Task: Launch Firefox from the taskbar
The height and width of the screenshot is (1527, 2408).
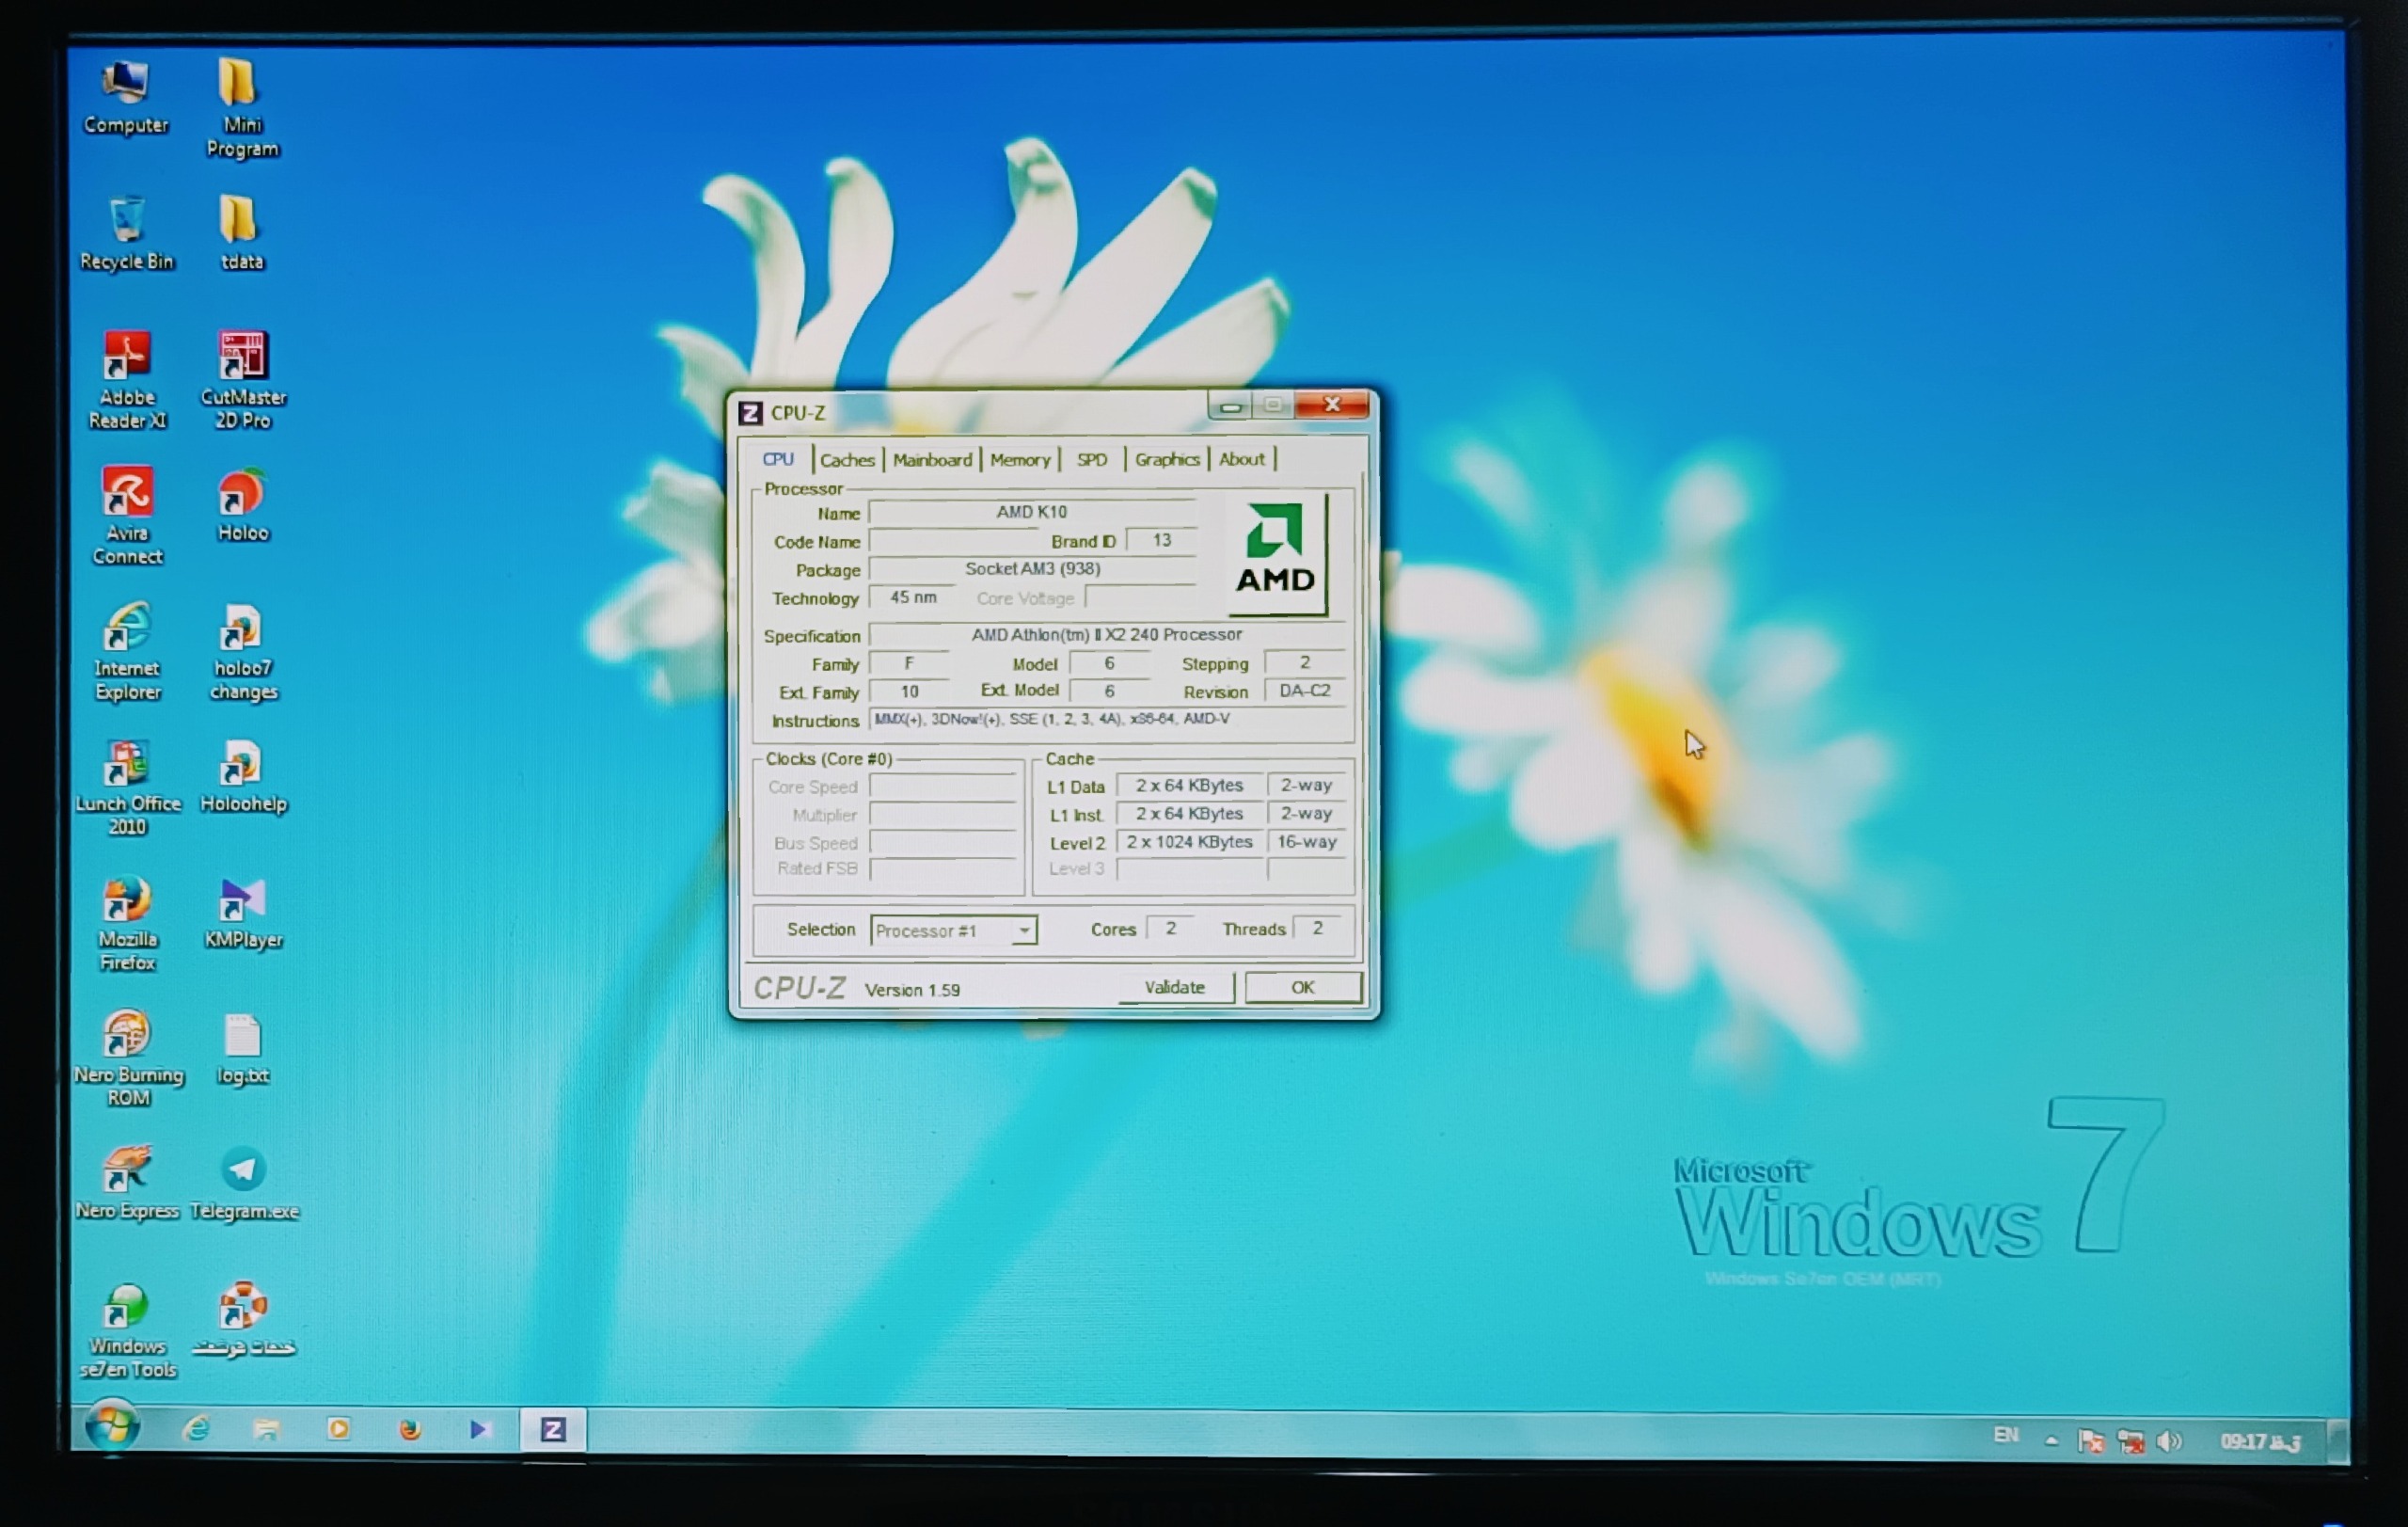Action: (409, 1429)
